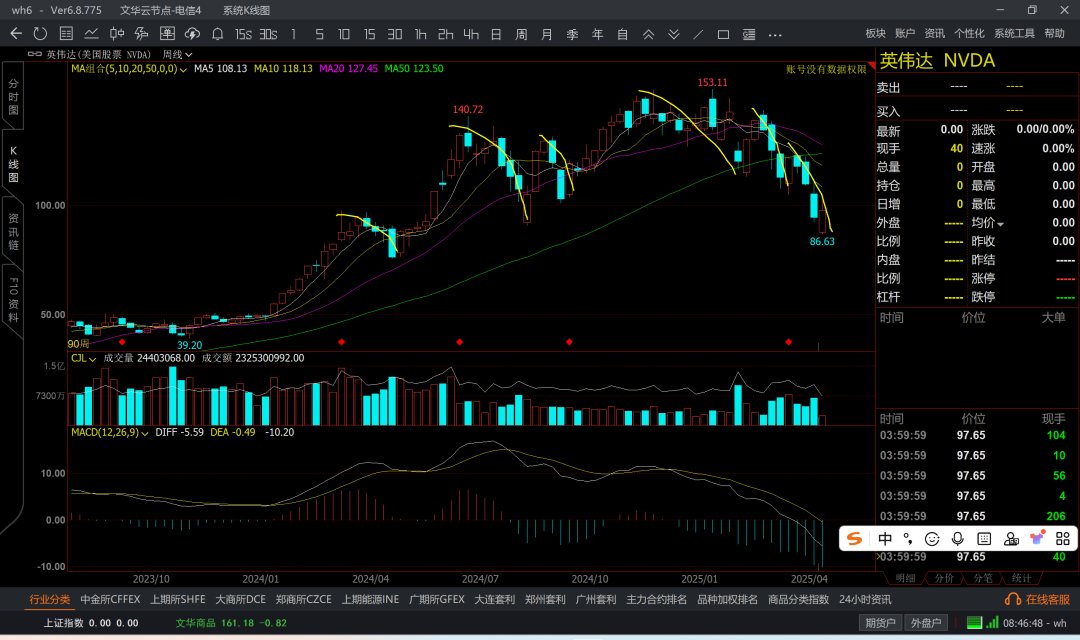Open the 个性化 menu

pos(969,34)
